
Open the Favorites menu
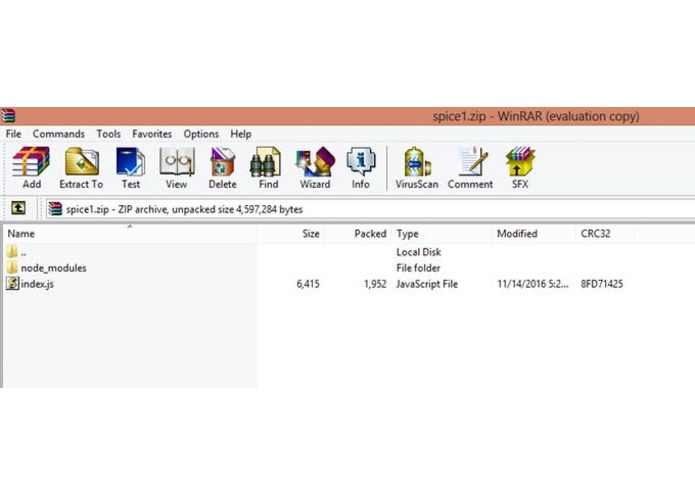pyautogui.click(x=152, y=134)
